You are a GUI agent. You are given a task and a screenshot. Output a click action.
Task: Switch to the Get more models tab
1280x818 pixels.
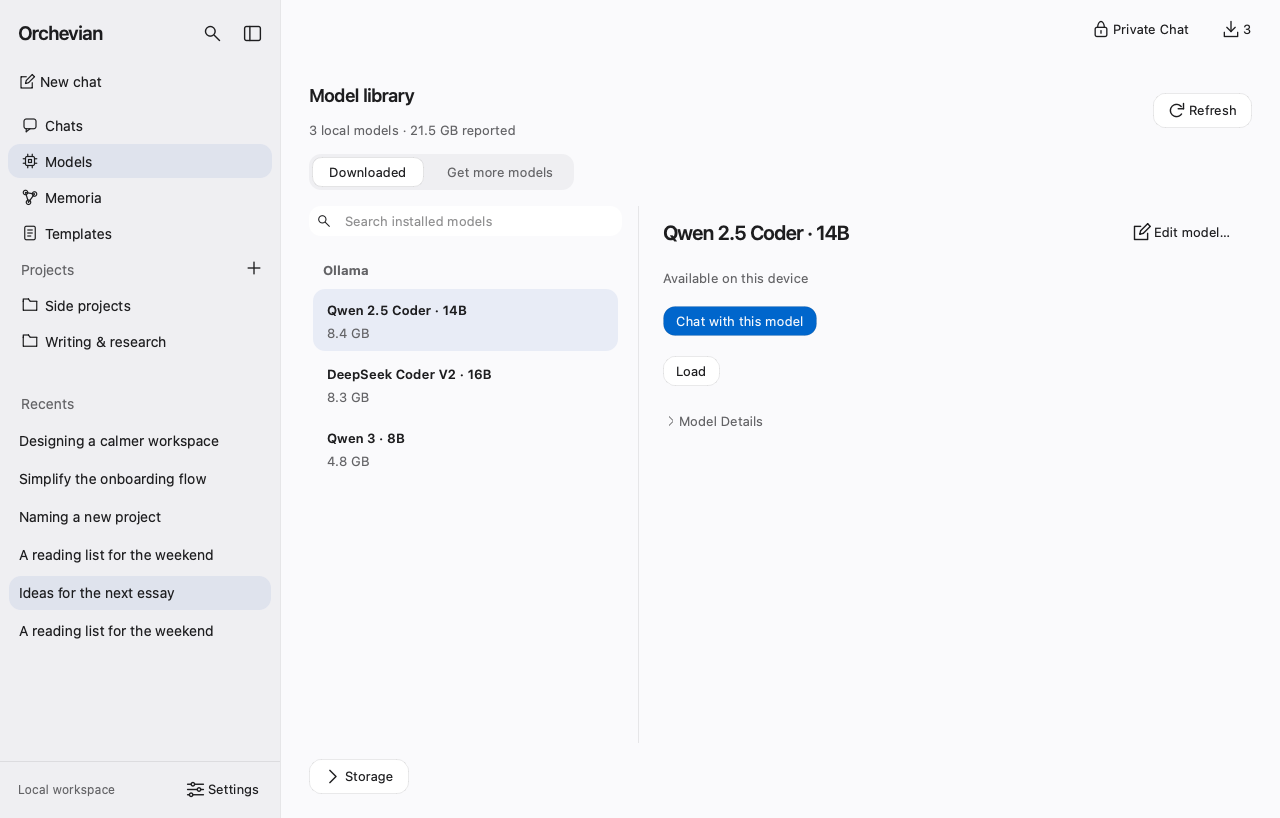pyautogui.click(x=500, y=172)
